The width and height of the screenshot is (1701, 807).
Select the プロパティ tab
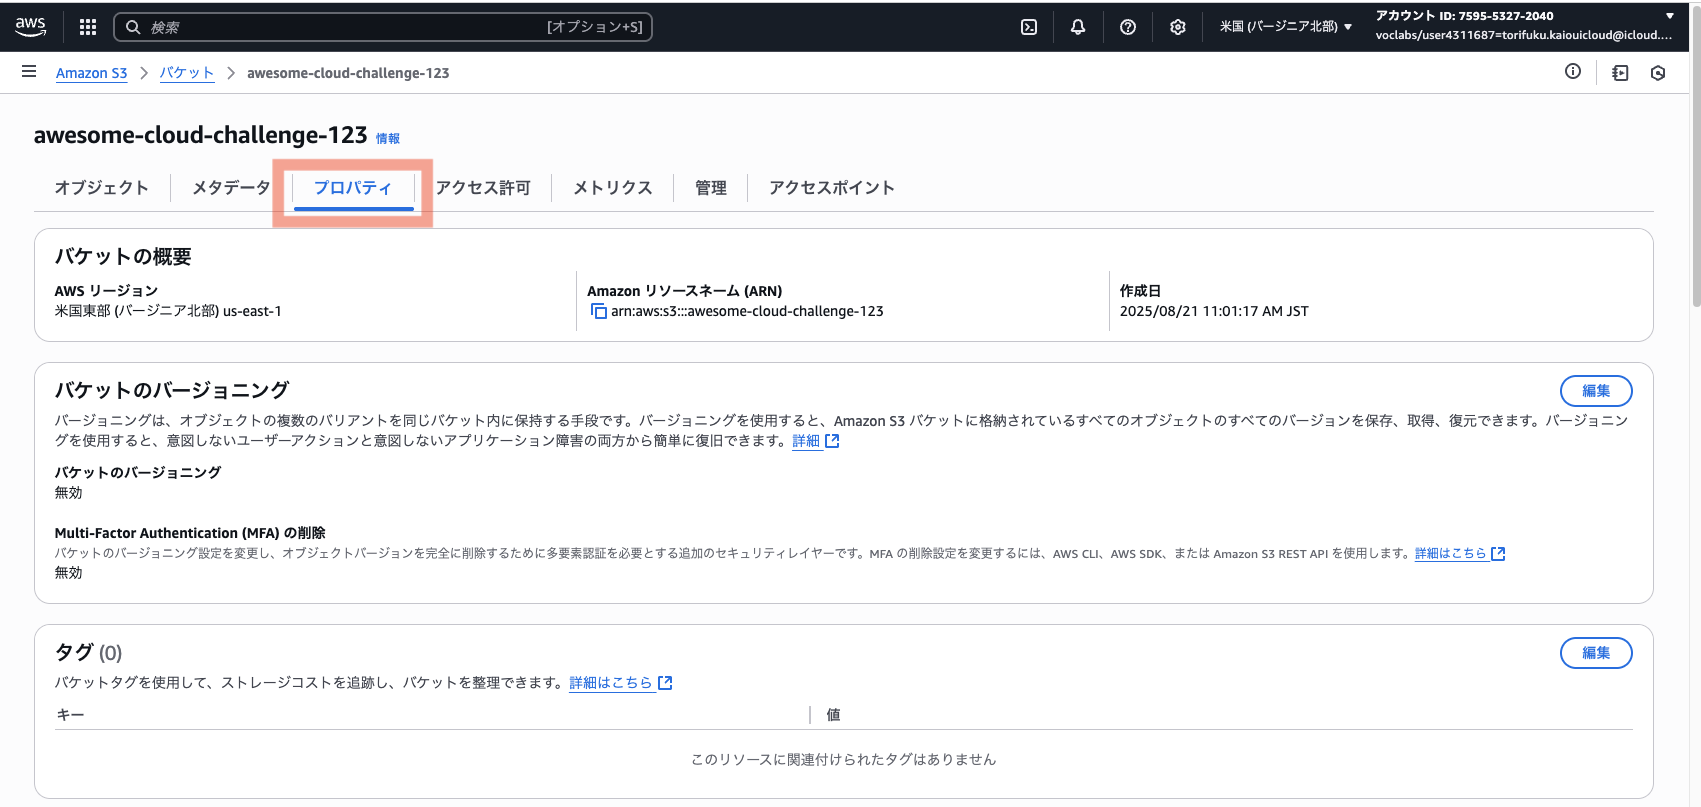coord(353,188)
